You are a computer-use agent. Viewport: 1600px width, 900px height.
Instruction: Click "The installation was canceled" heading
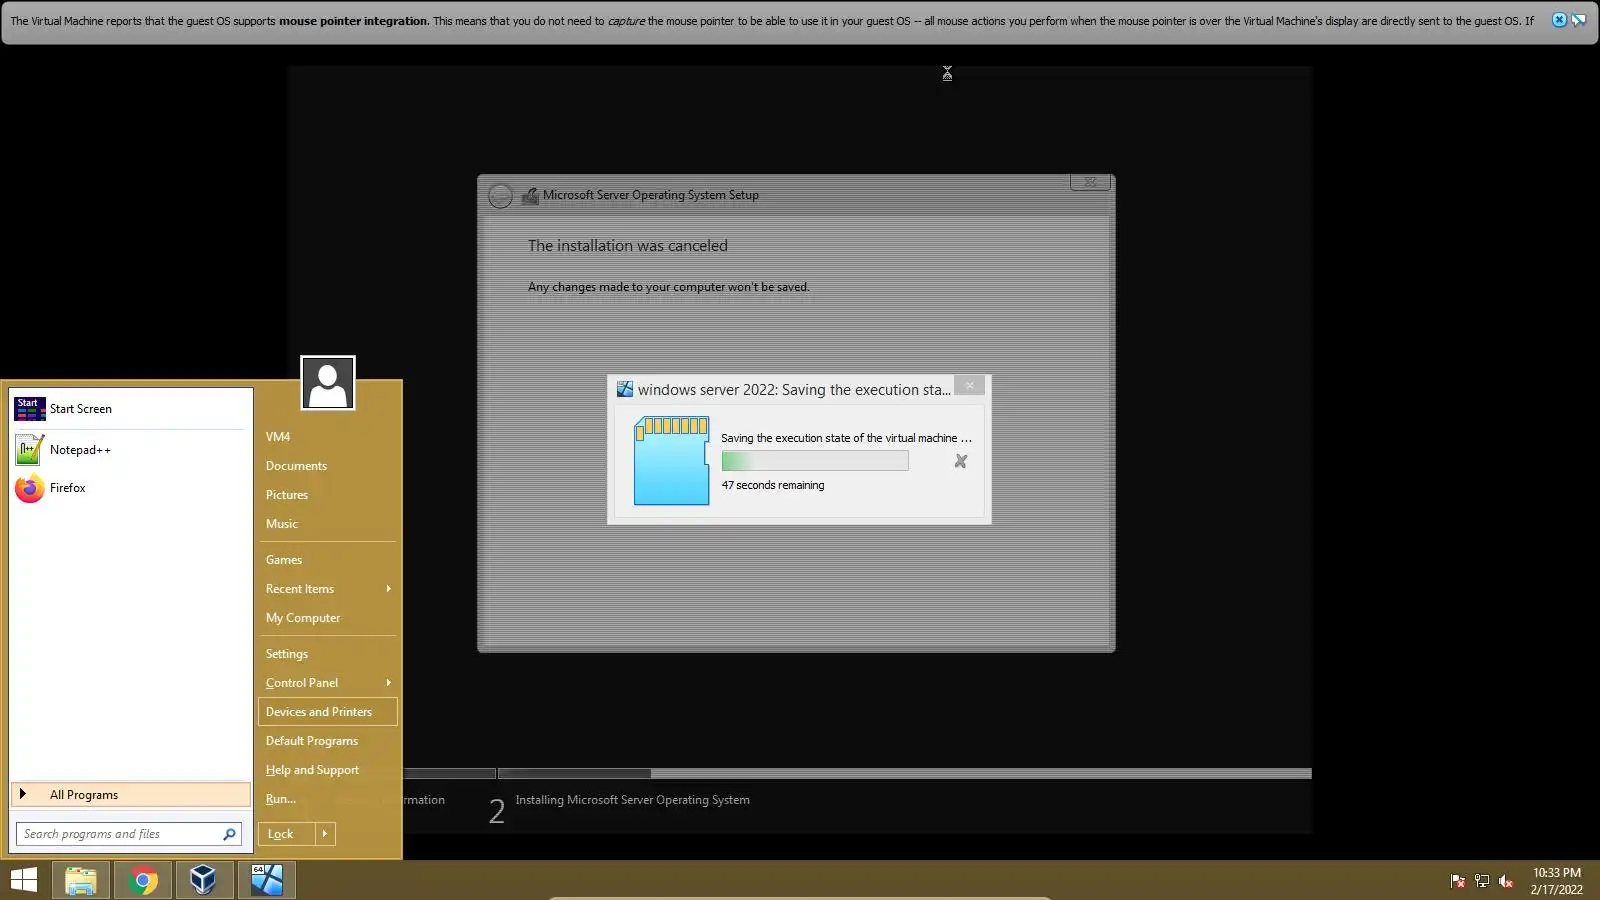pos(628,246)
